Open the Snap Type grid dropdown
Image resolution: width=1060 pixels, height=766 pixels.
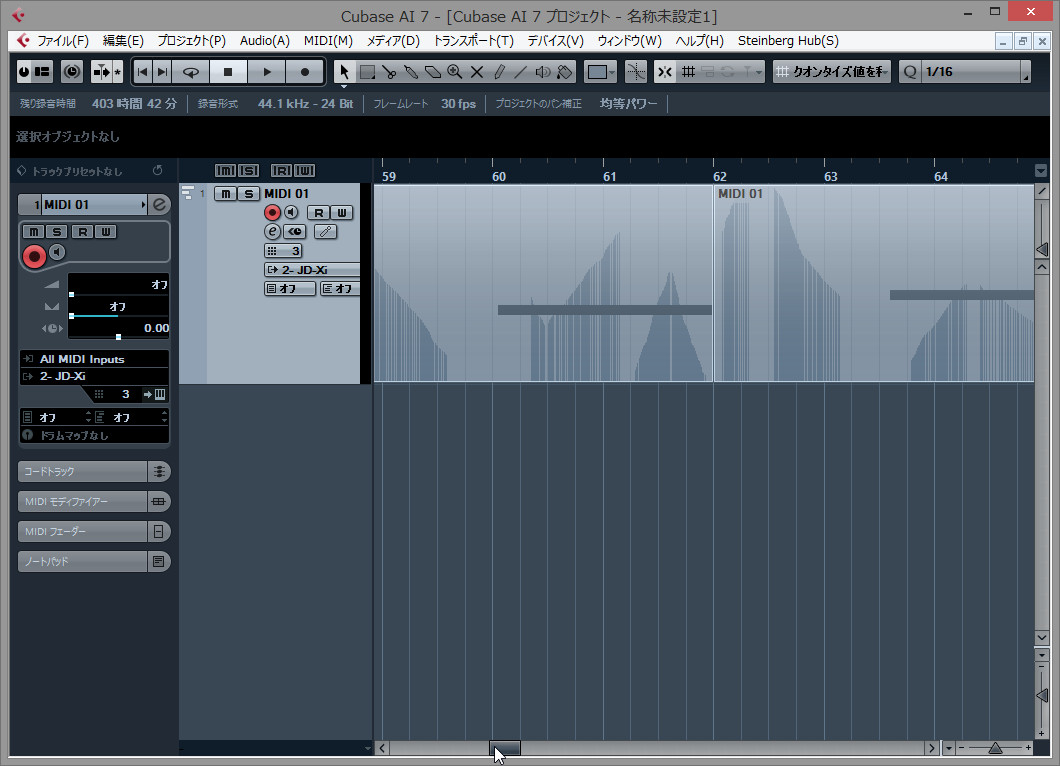pos(688,72)
